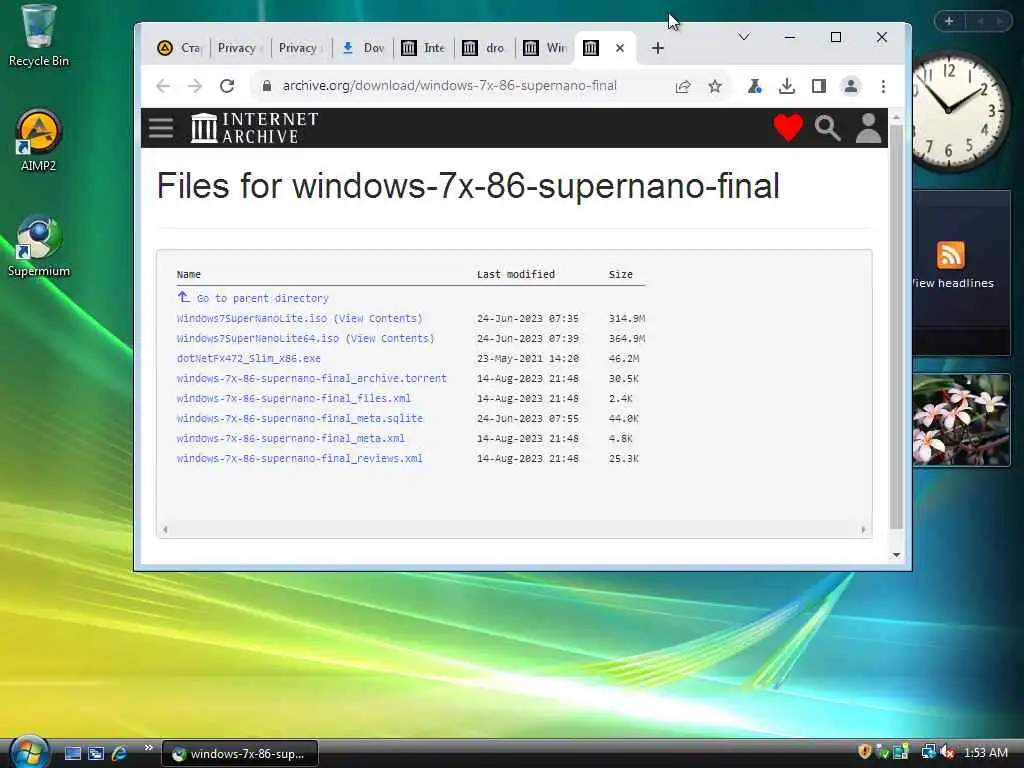Image resolution: width=1024 pixels, height=768 pixels.
Task: Click View headlines in the feed gadget
Action: 953,283
